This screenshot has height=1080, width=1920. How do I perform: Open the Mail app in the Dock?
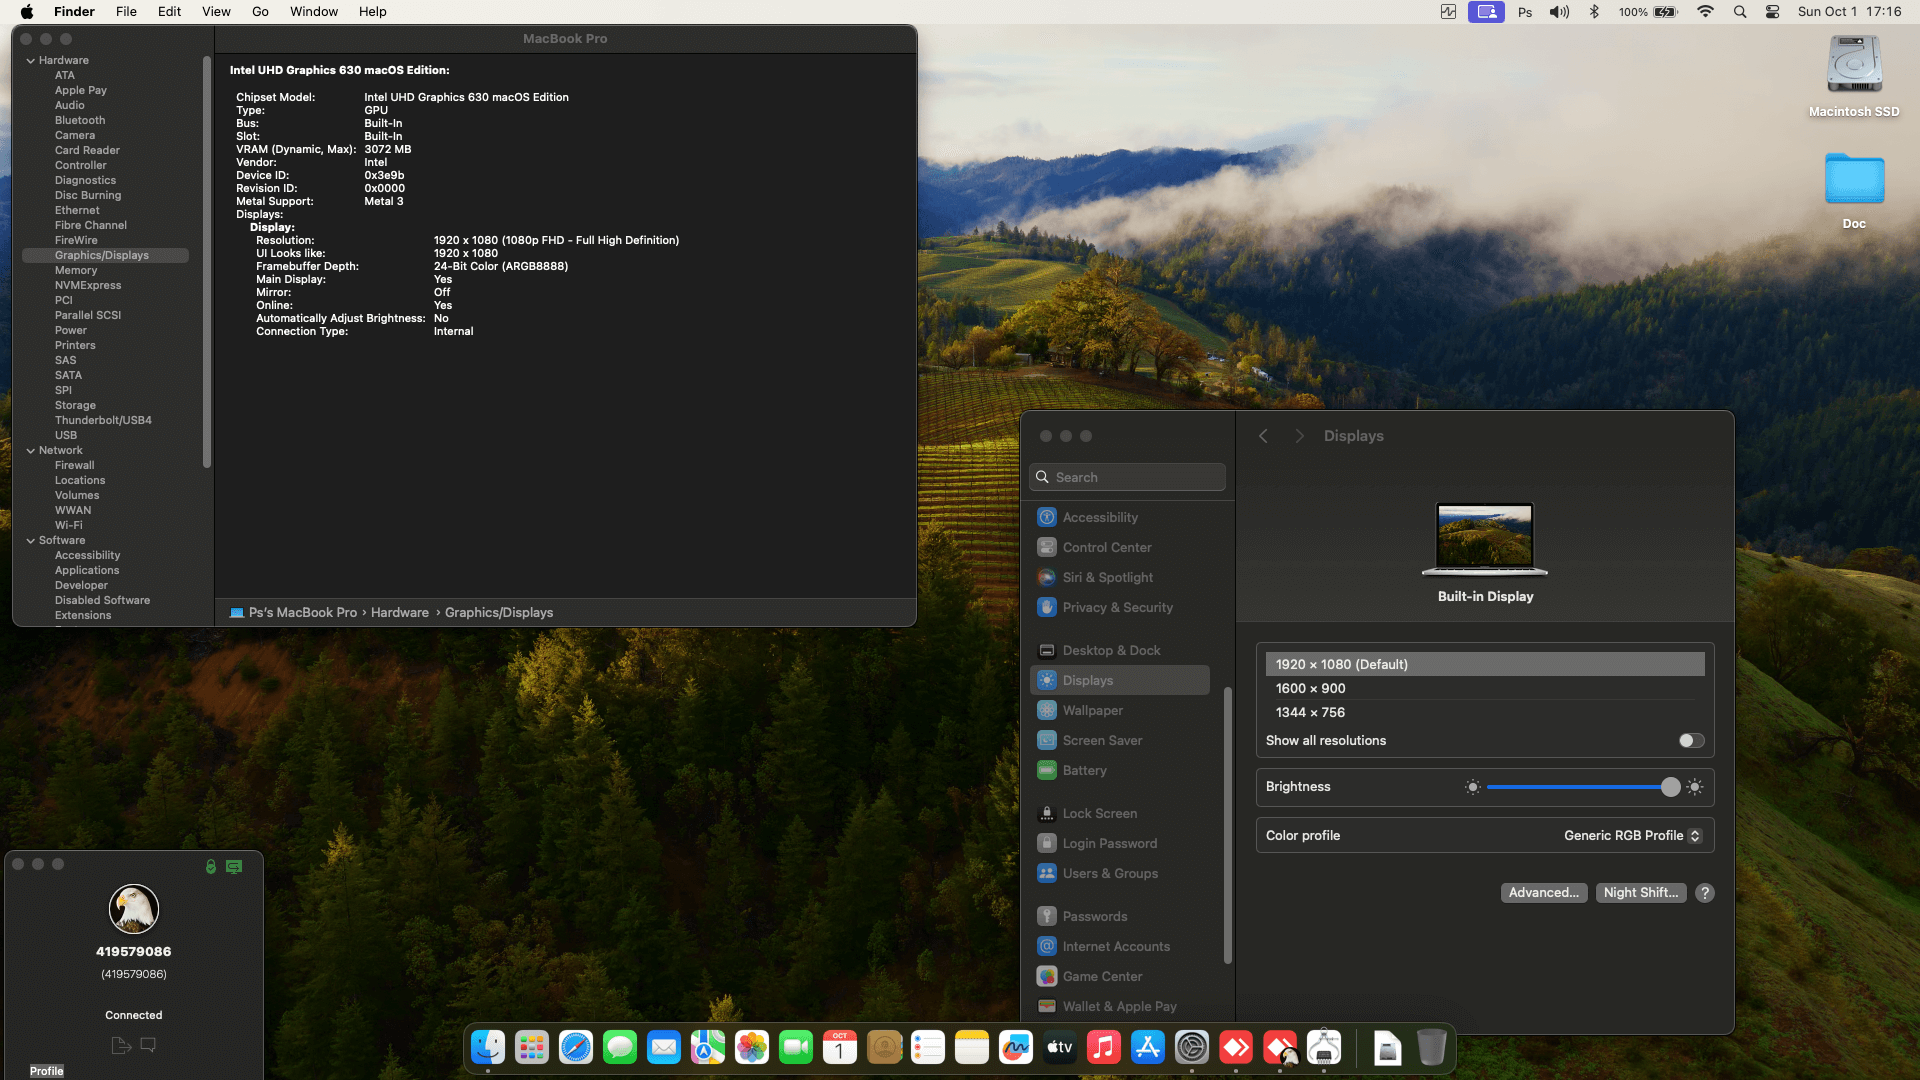[664, 1047]
